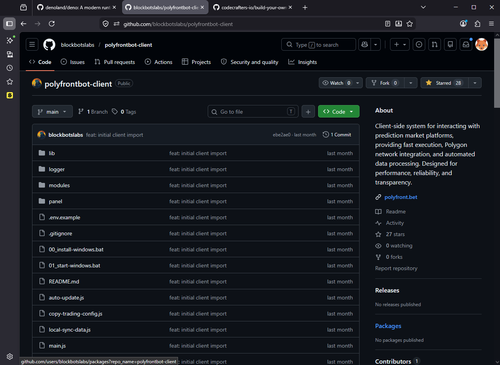This screenshot has height=365, width=500.
Task: Click the page vertical scrollbar
Action: point(497,73)
